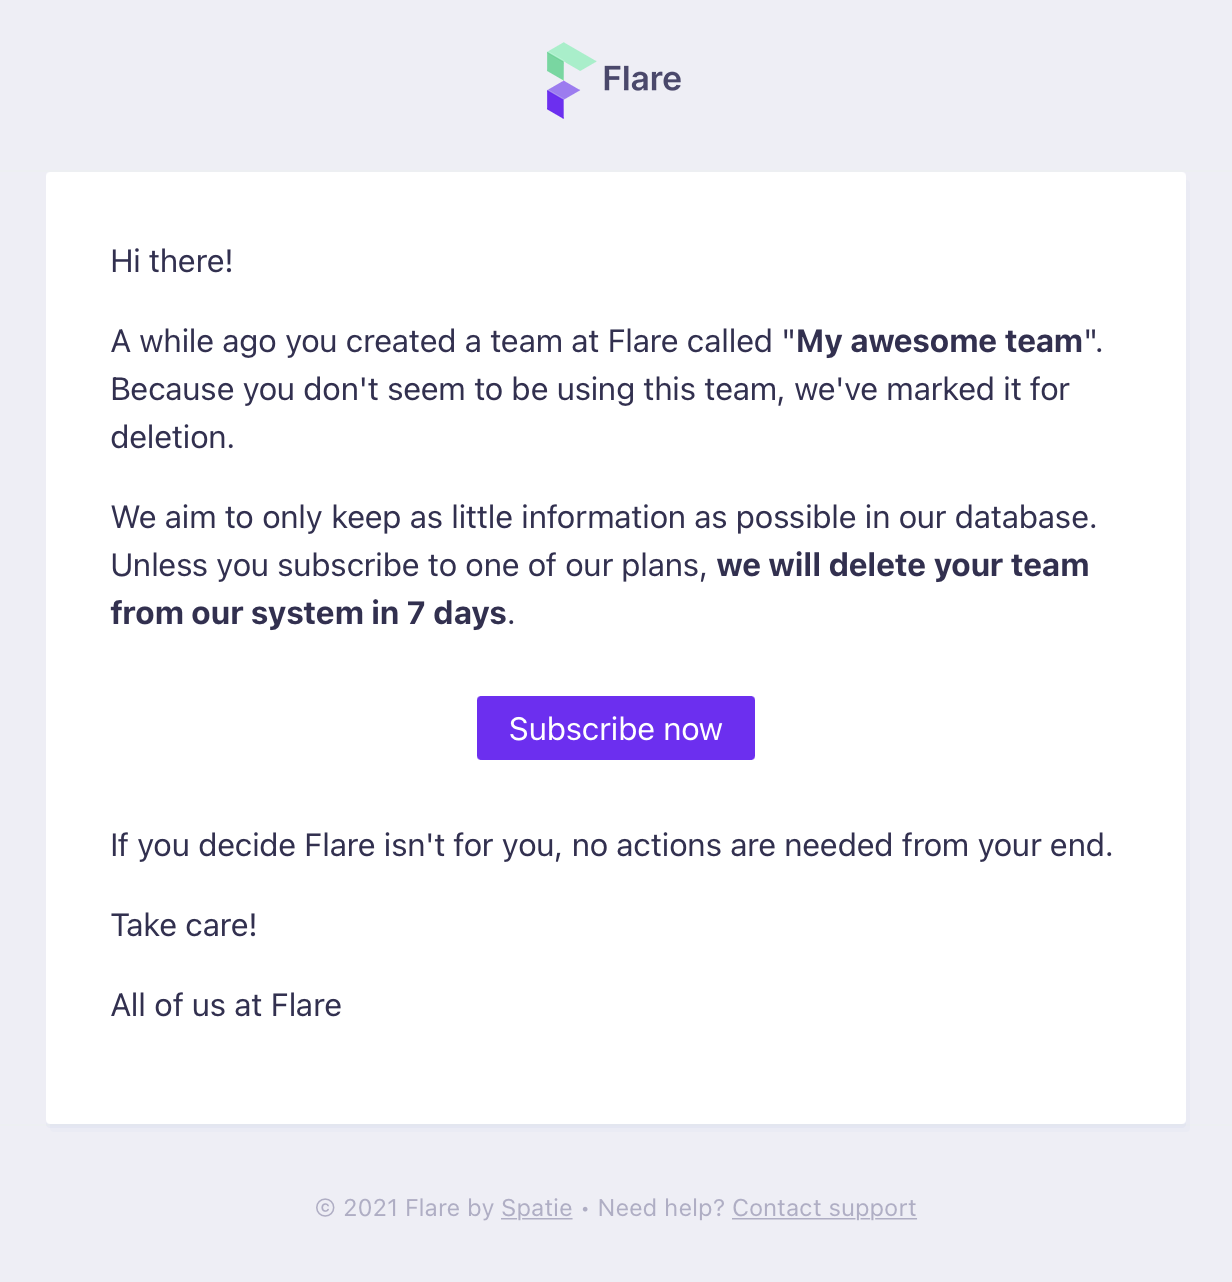This screenshot has width=1232, height=1282.
Task: Click the bold "we will delete your team" text
Action: (x=903, y=565)
